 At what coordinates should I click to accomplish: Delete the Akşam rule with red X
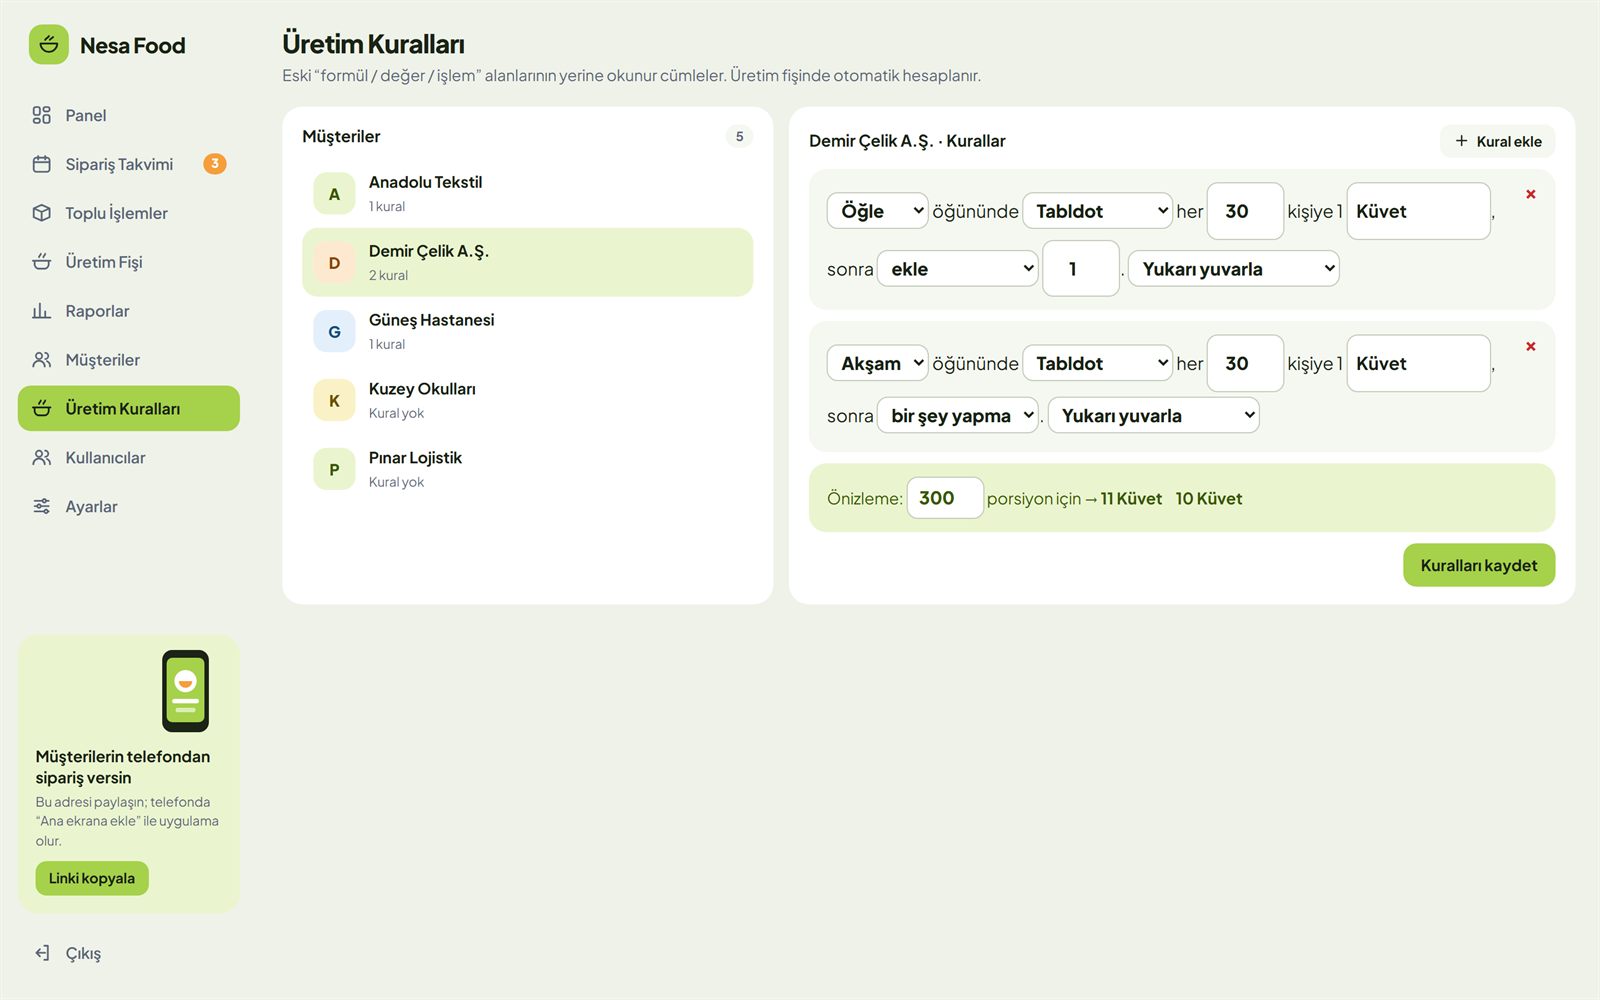(x=1531, y=346)
